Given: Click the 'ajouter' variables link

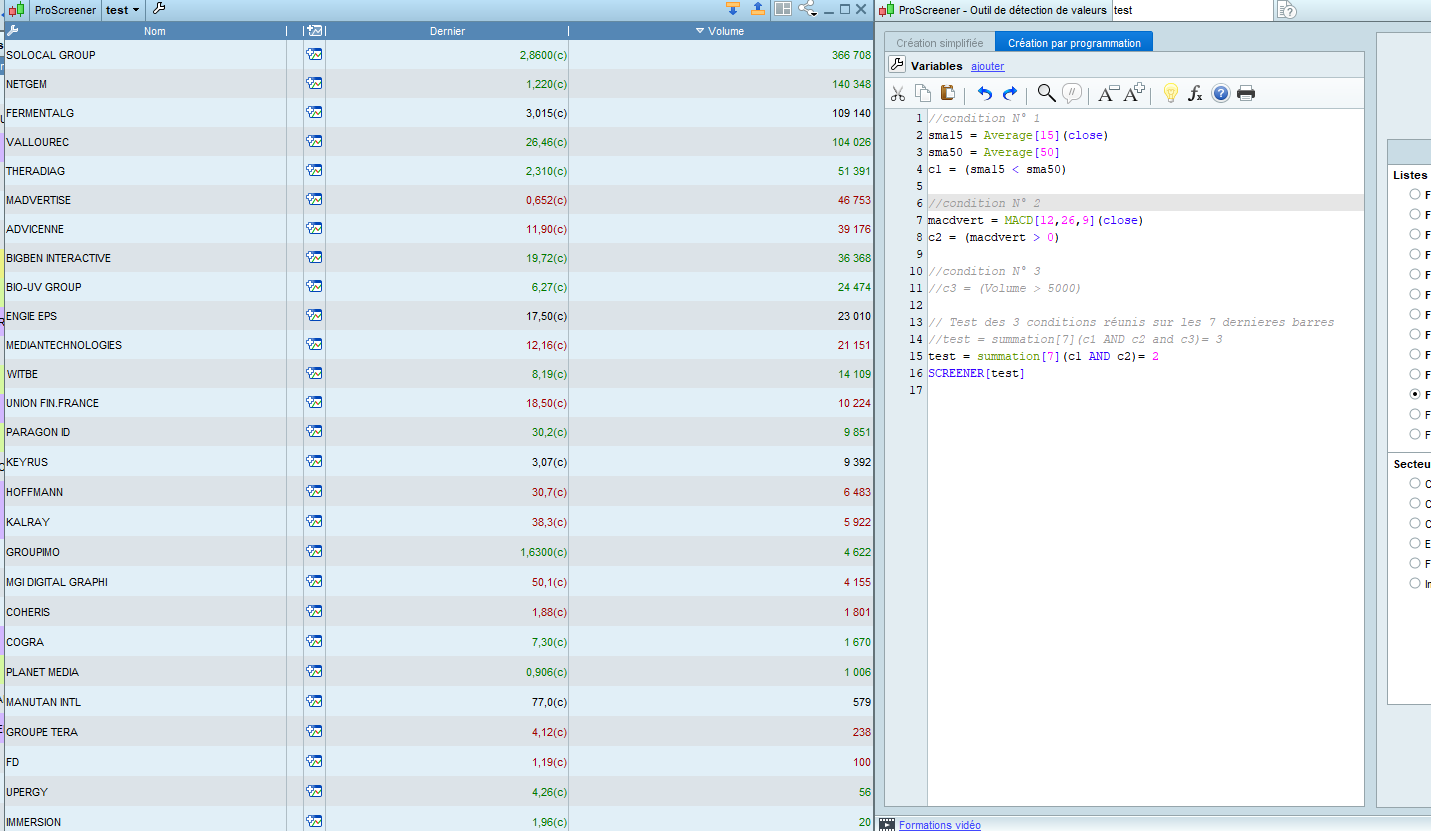Looking at the screenshot, I should [x=987, y=66].
